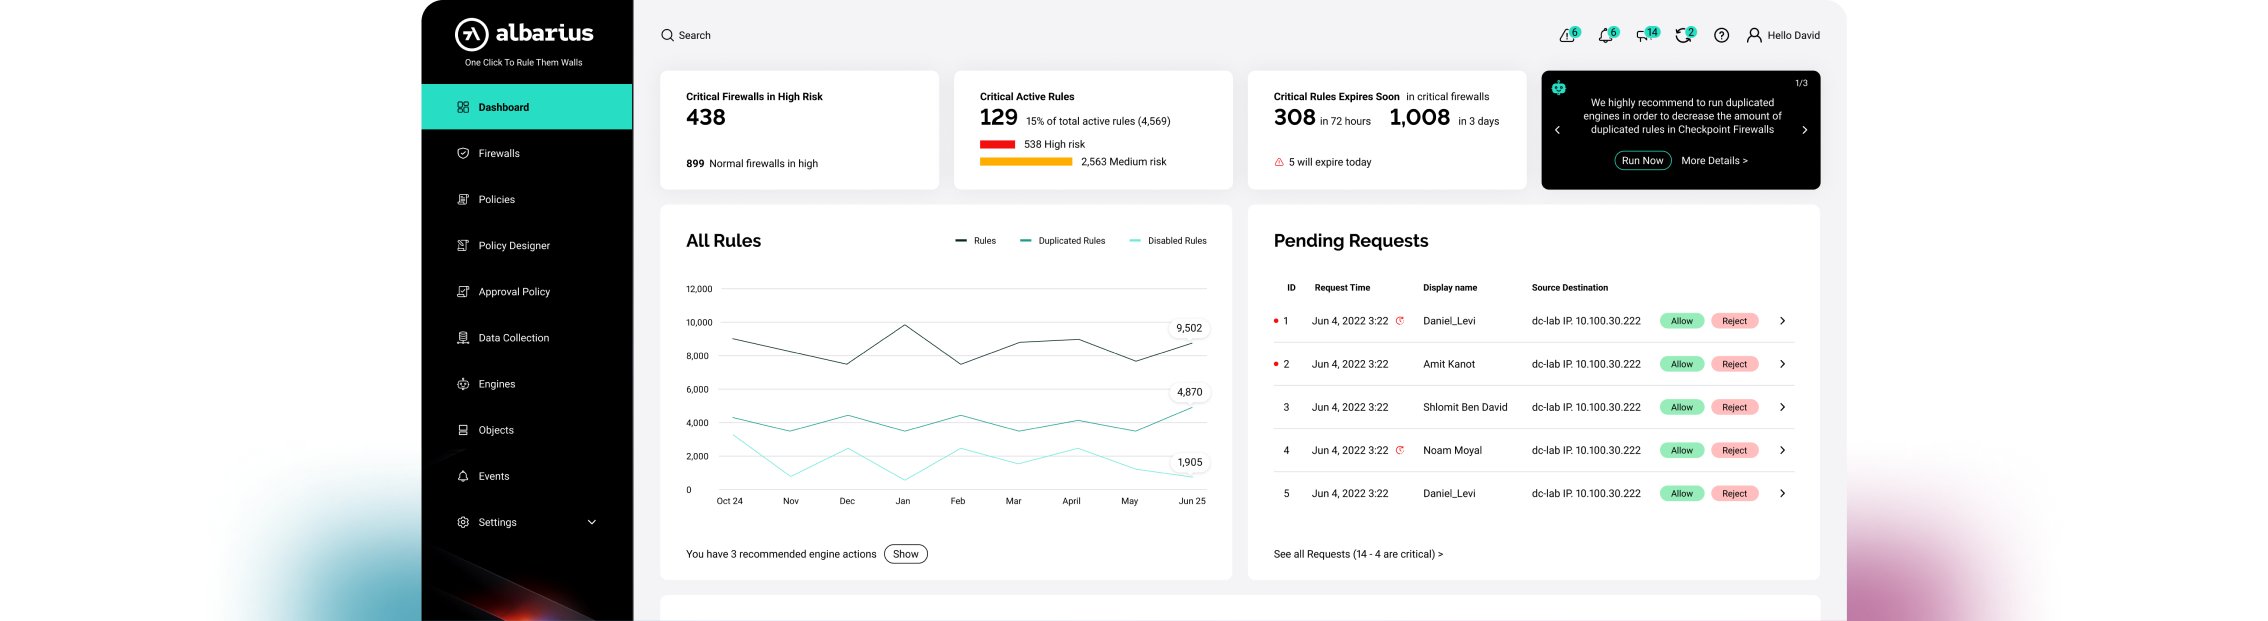
Task: Reject request 5 from Daniel_Levi
Action: (1734, 493)
